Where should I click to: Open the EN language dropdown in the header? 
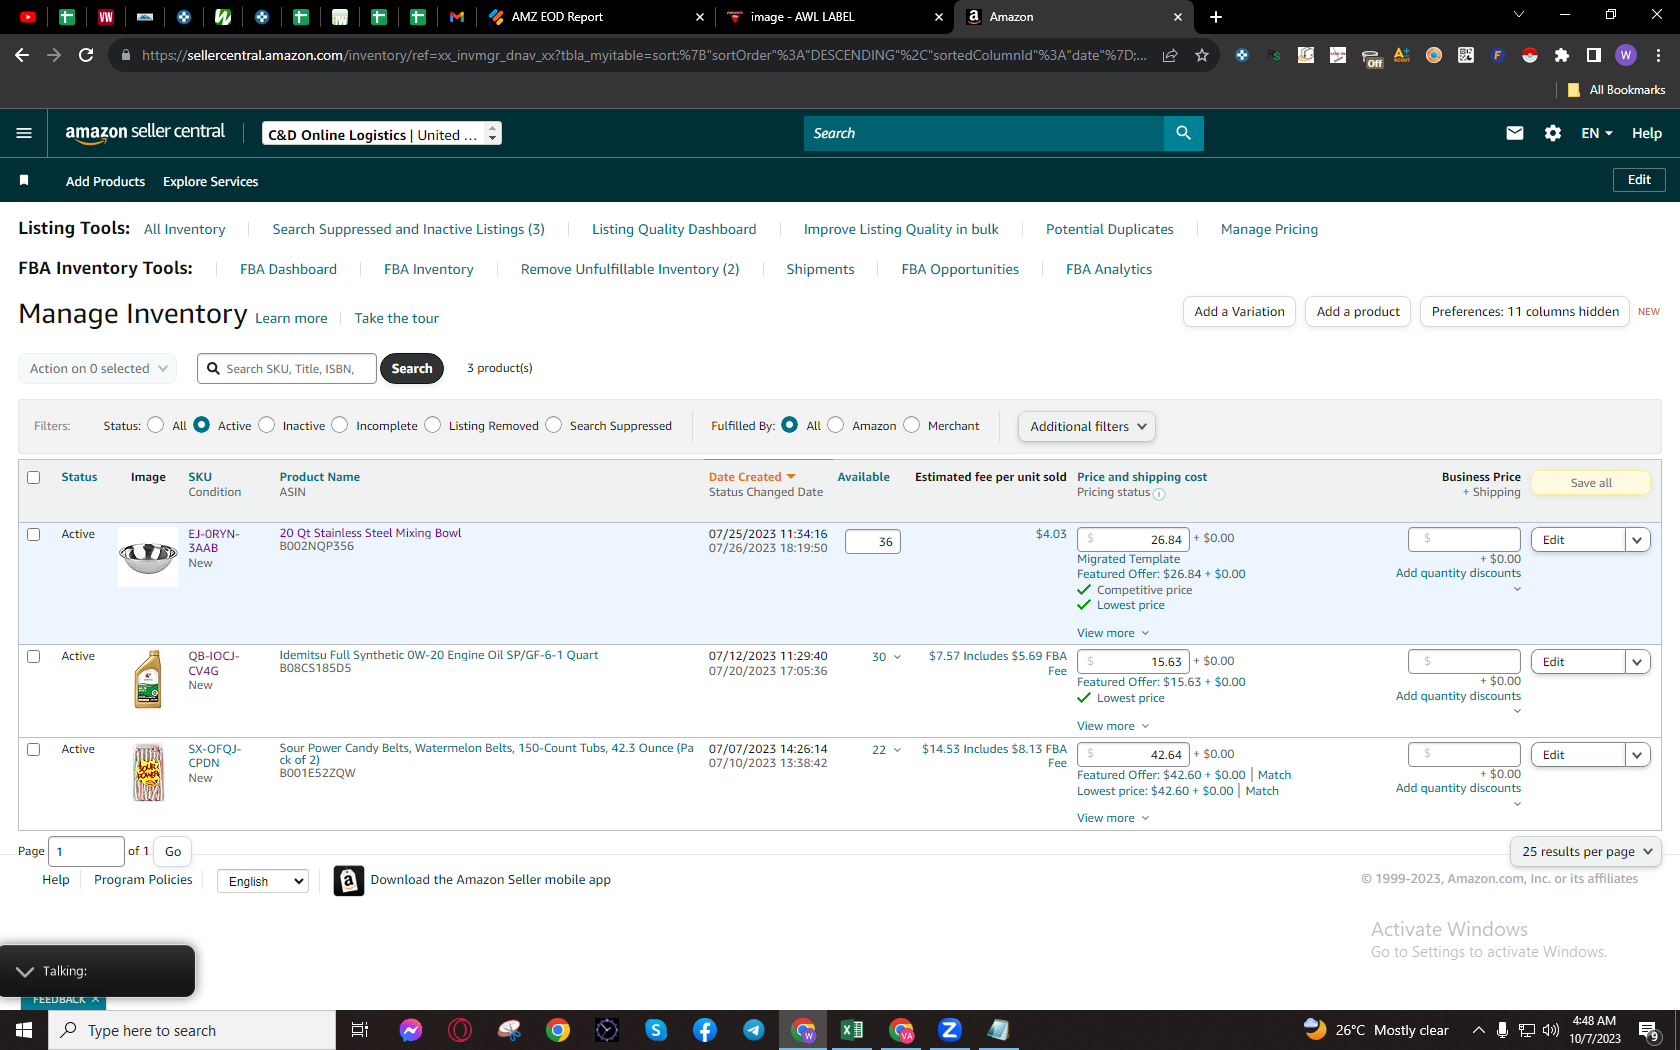(1596, 133)
